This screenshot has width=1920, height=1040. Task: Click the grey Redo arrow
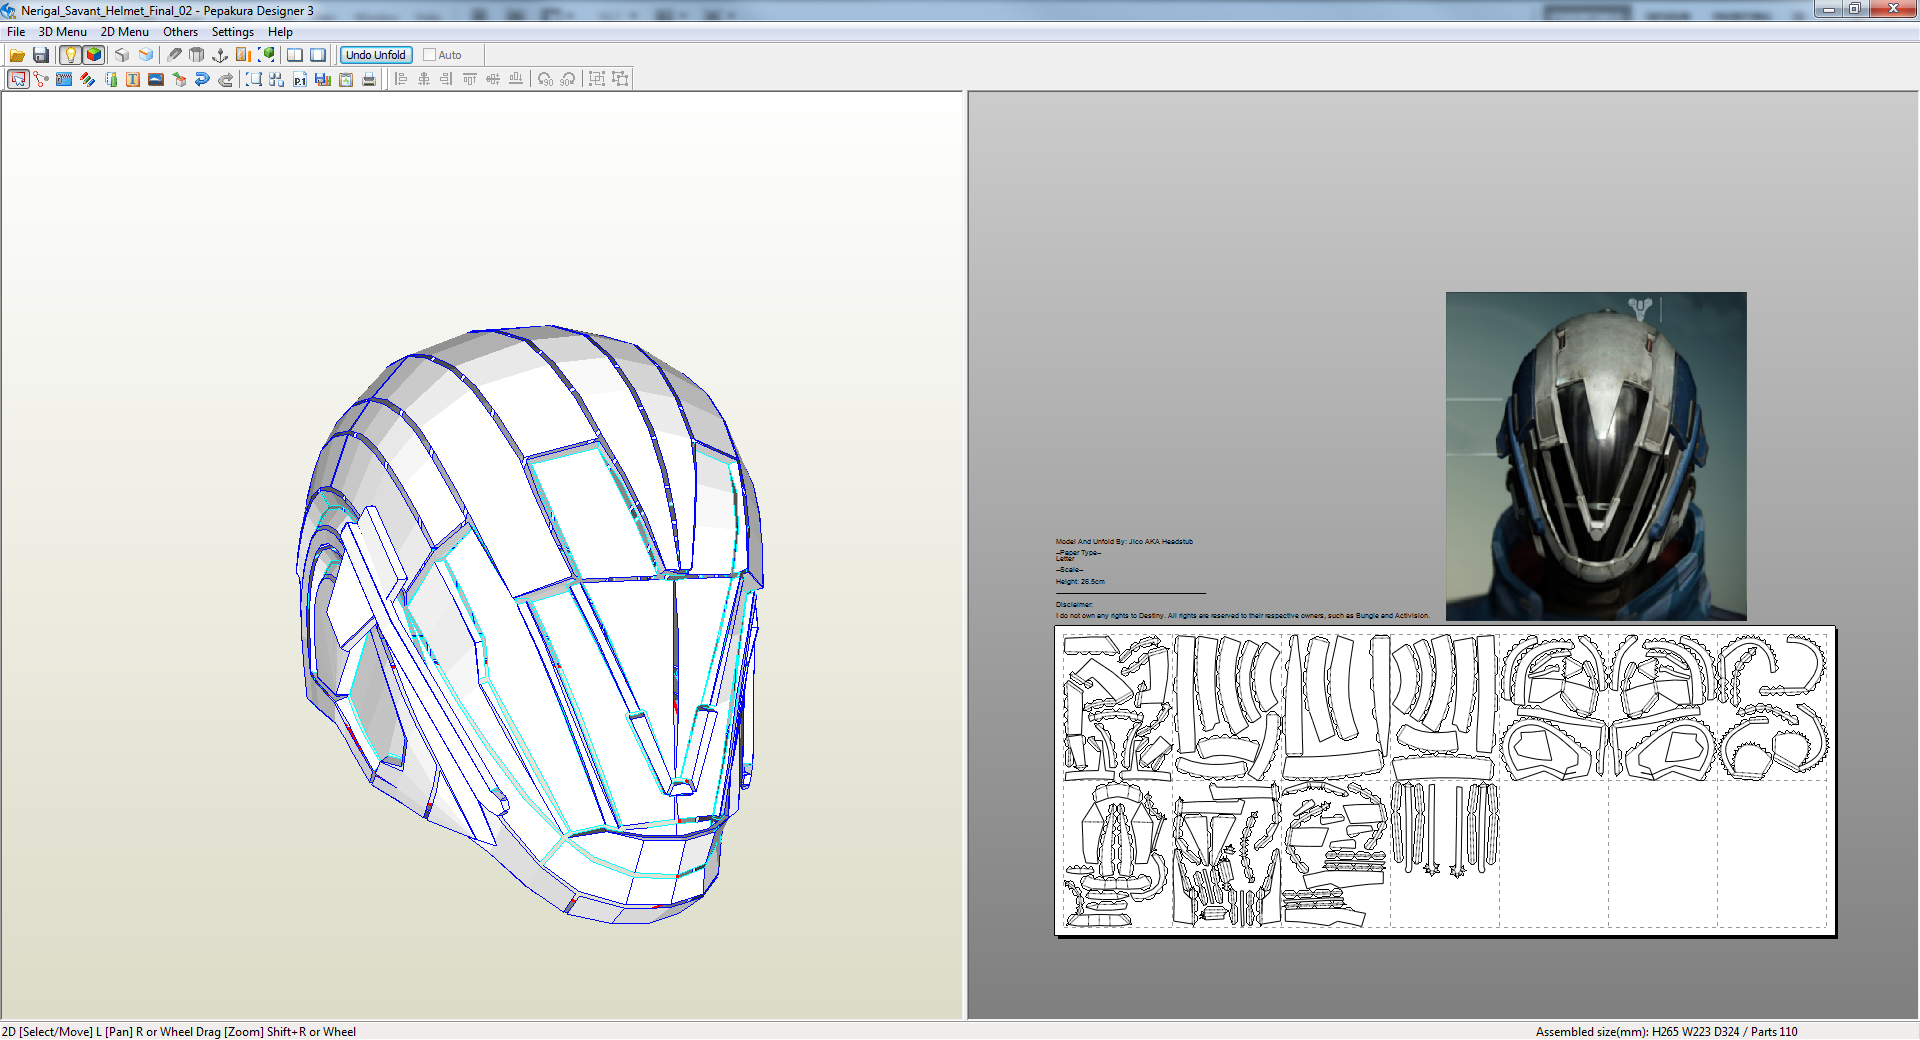tap(225, 79)
